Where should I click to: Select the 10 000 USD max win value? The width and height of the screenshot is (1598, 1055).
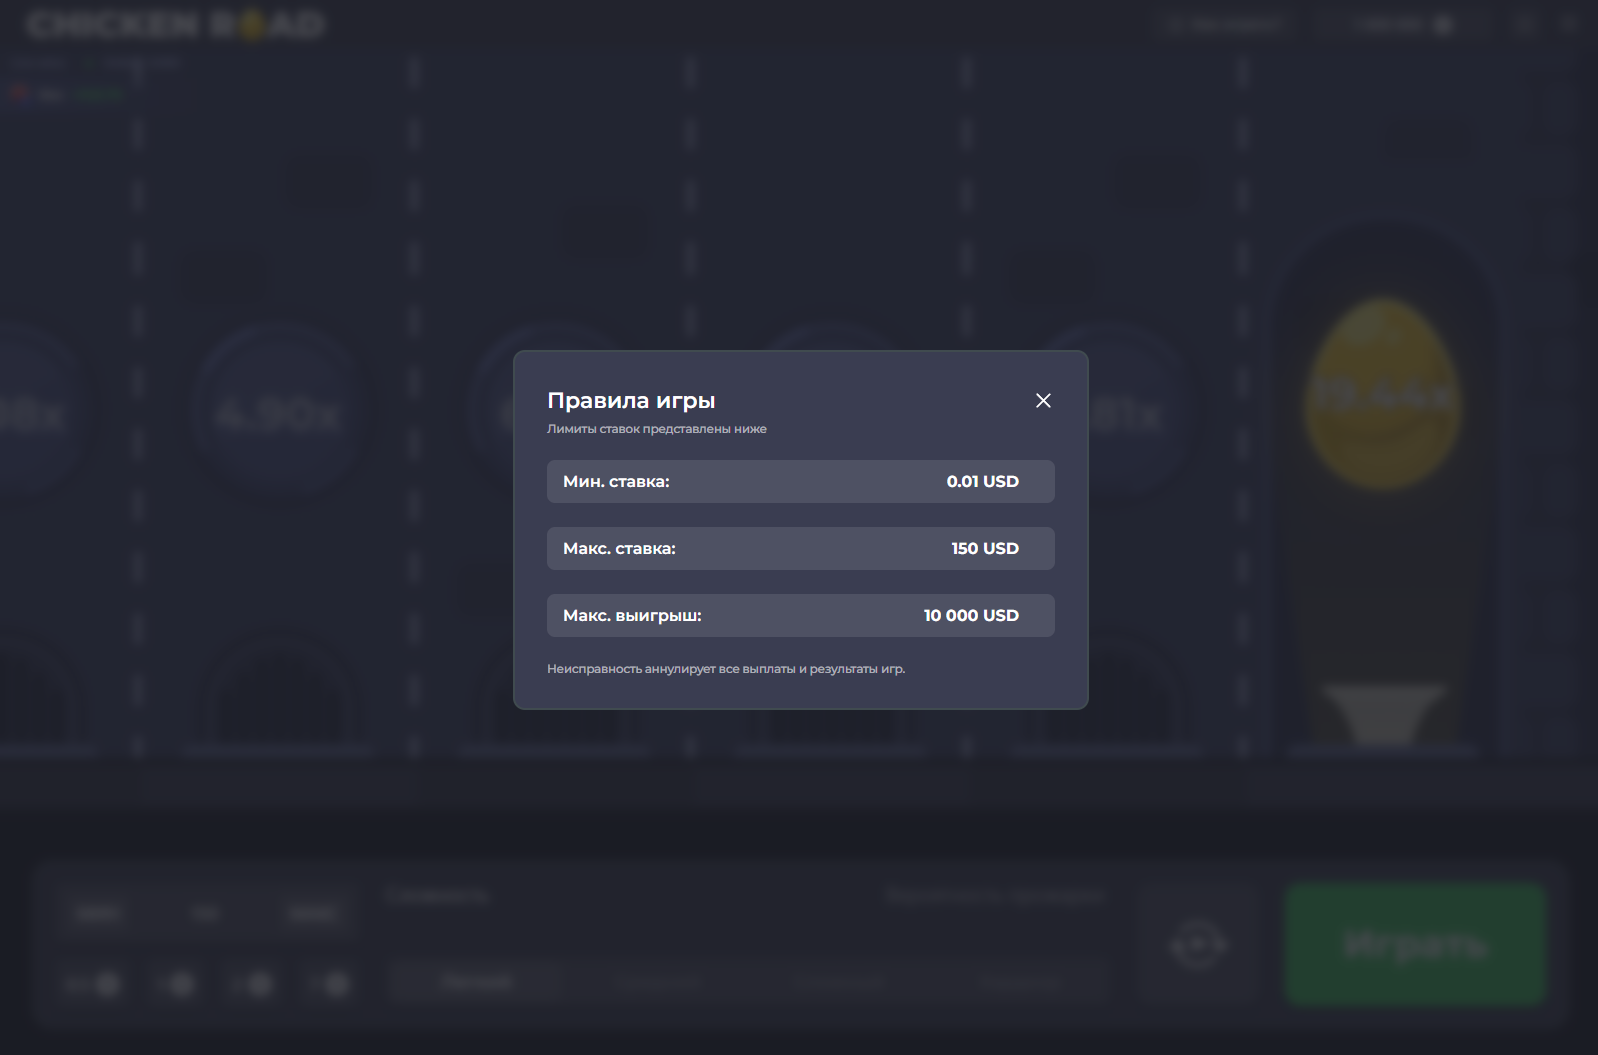[970, 616]
